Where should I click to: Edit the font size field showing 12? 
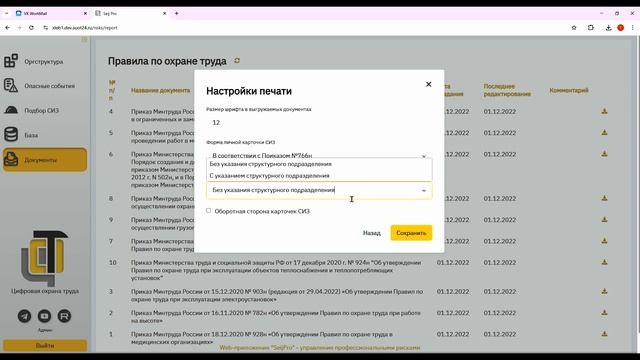[319, 122]
